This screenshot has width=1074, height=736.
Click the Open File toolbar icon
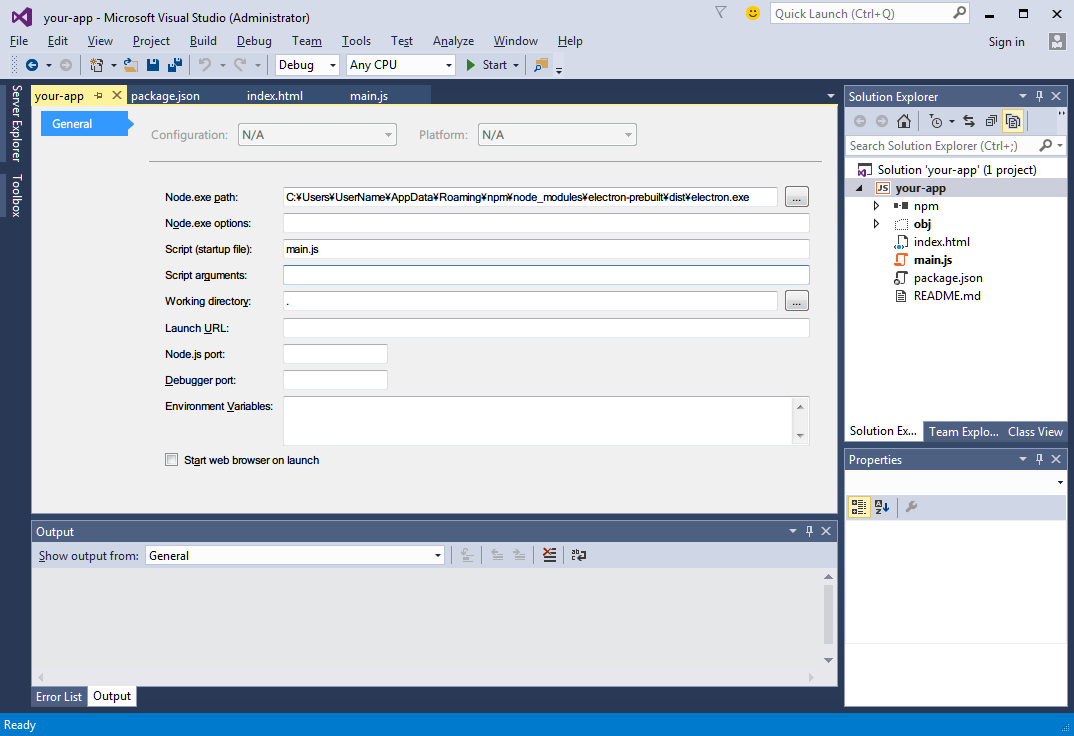click(130, 65)
